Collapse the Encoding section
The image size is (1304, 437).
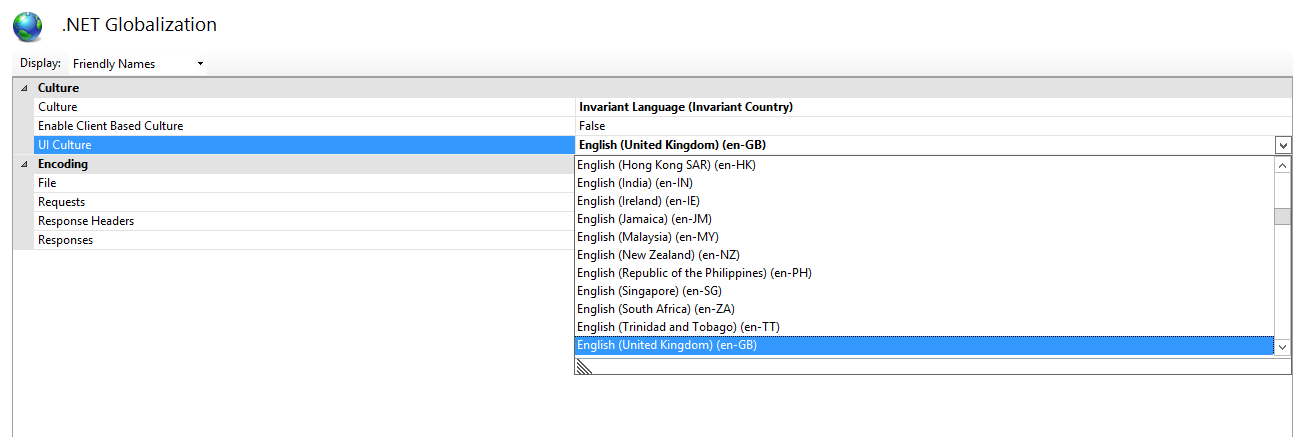pyautogui.click(x=24, y=164)
